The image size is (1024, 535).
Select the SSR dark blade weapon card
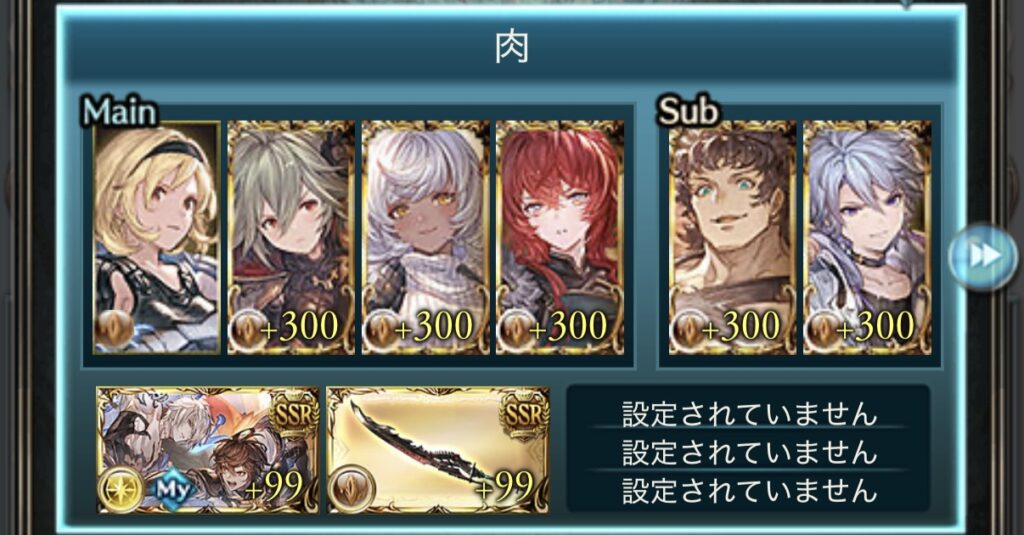(x=438, y=450)
